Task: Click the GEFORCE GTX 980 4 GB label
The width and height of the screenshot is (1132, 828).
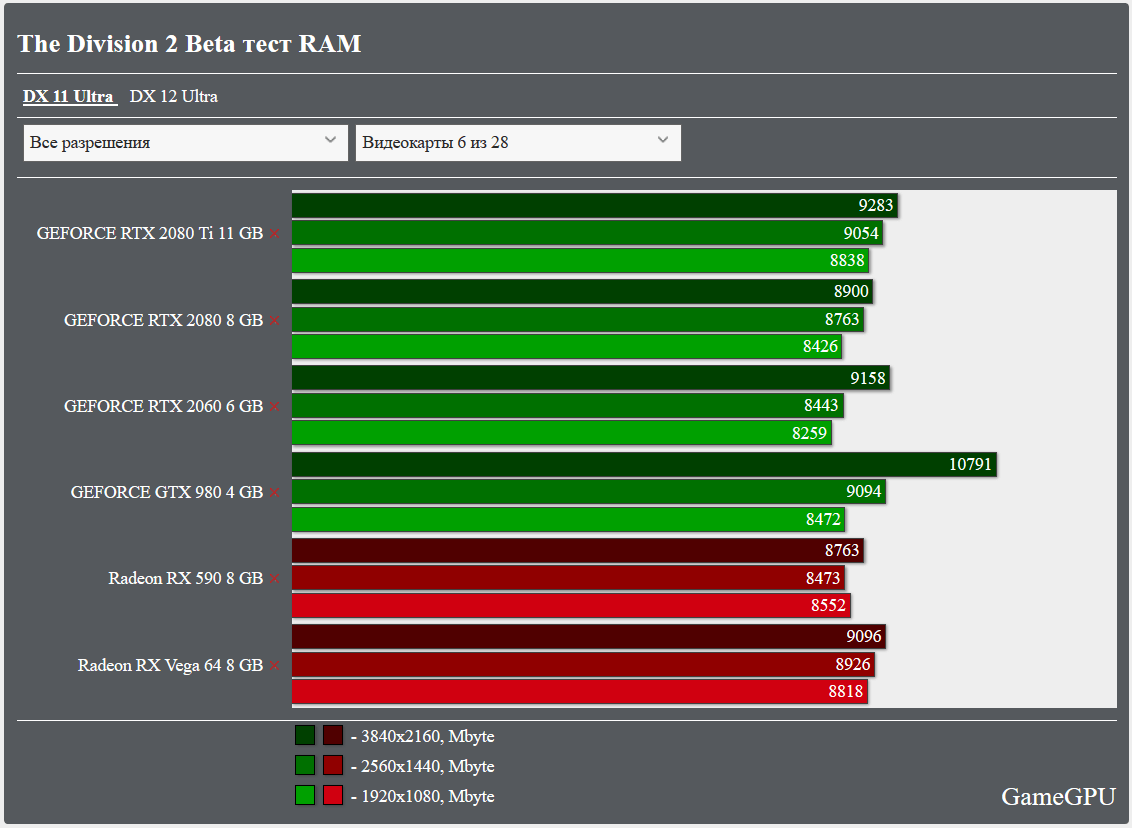Action: click(x=167, y=492)
